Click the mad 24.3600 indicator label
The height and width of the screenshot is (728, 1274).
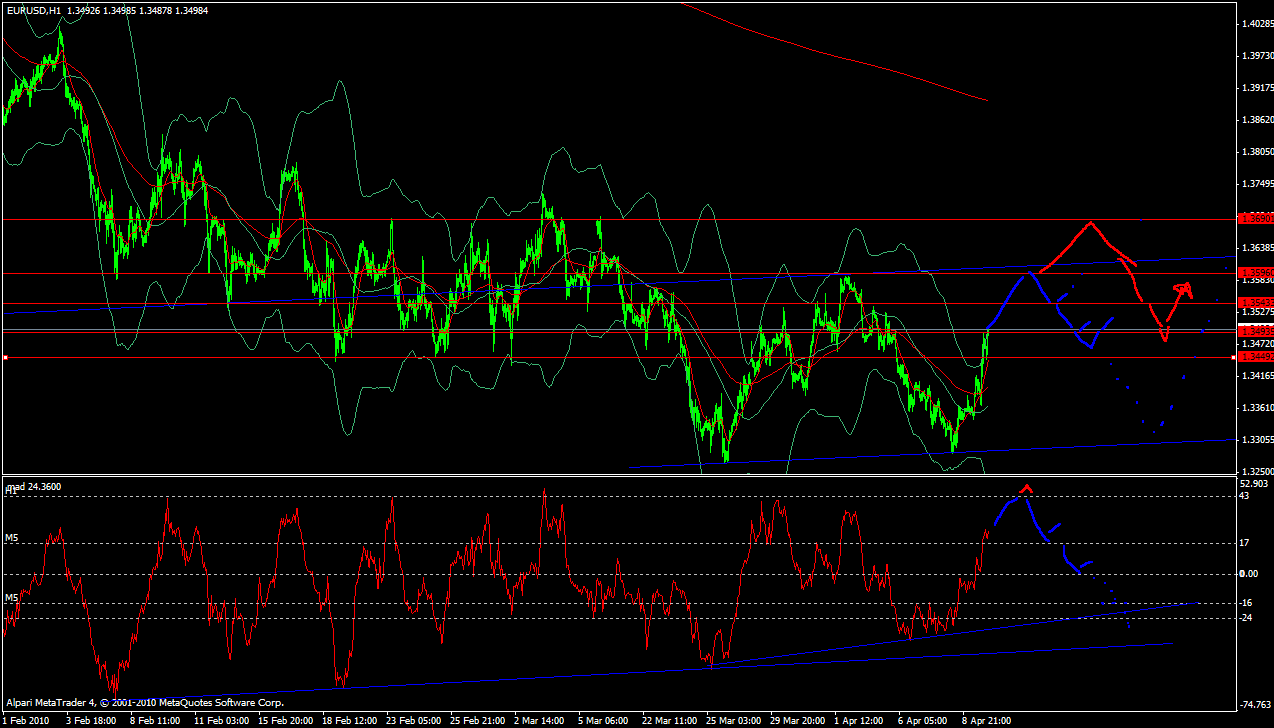point(34,487)
